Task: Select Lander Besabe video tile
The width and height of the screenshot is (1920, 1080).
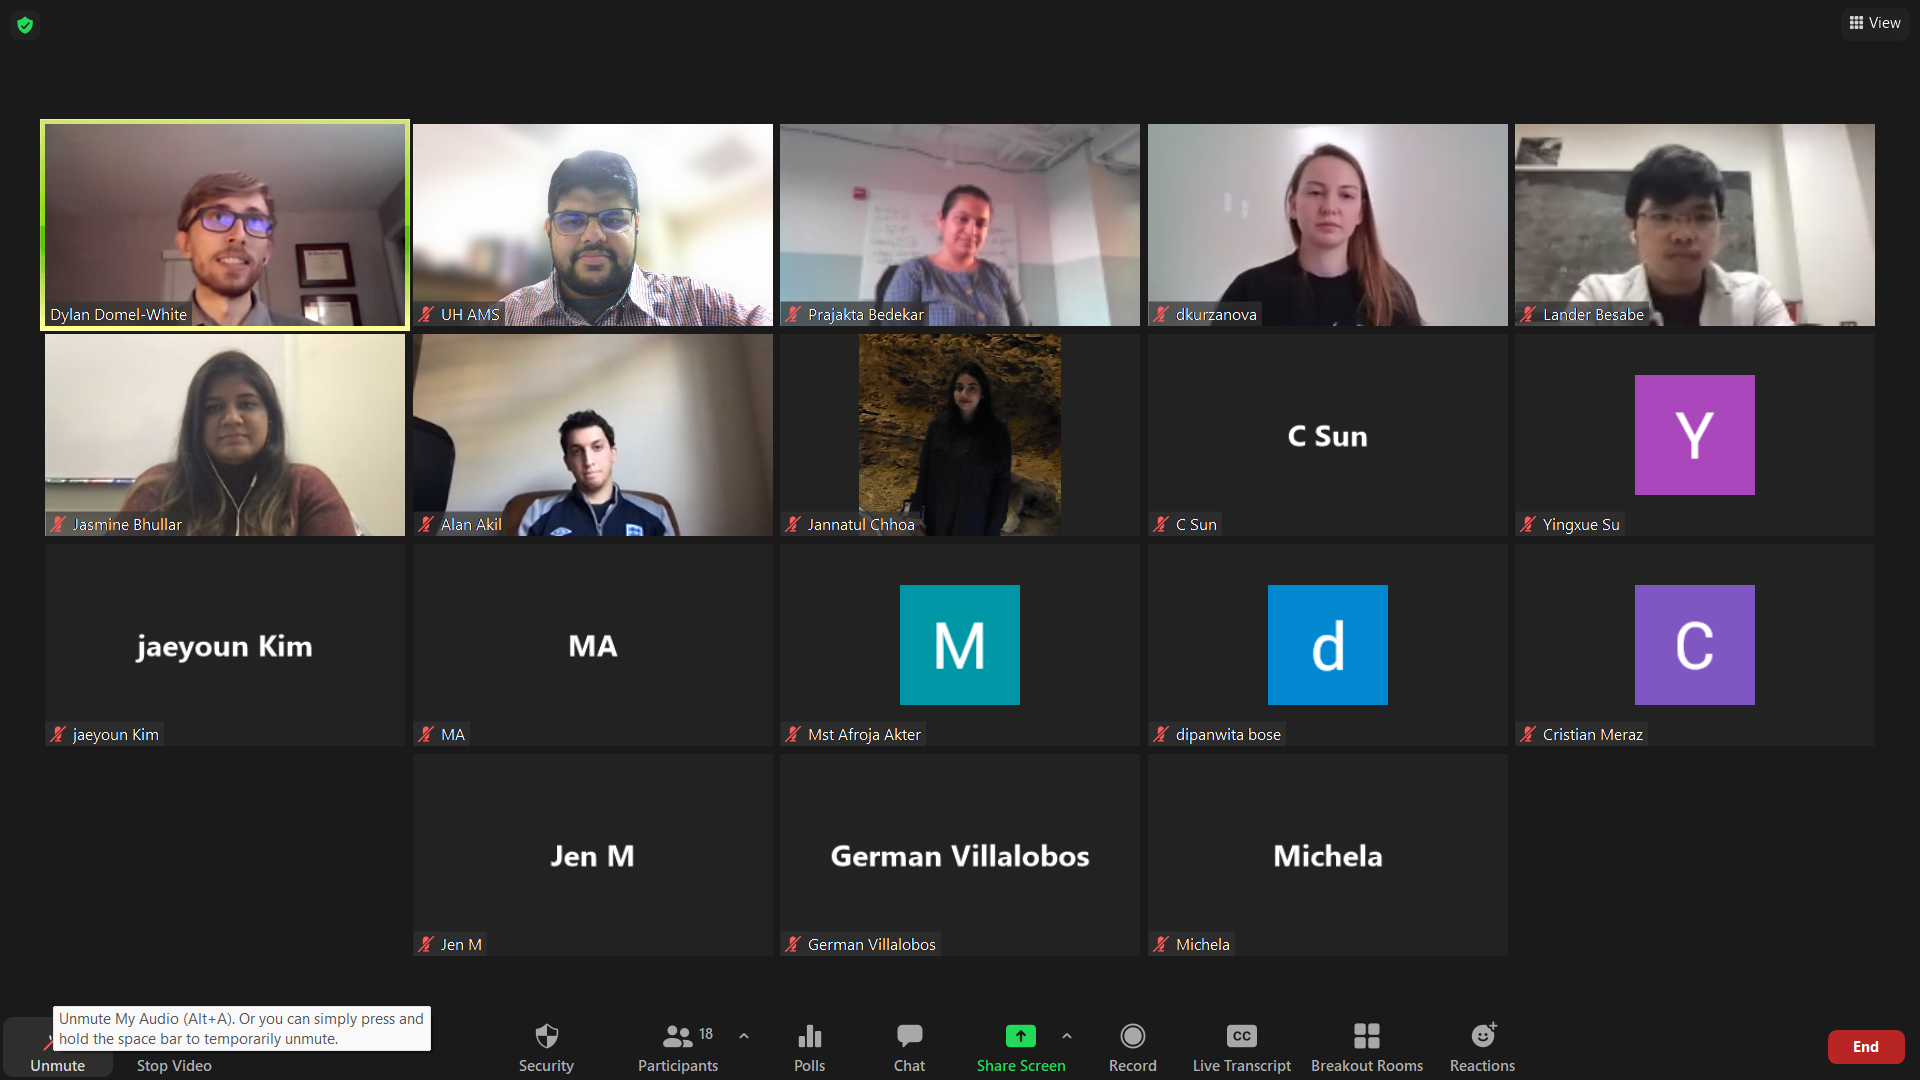Action: (1695, 225)
